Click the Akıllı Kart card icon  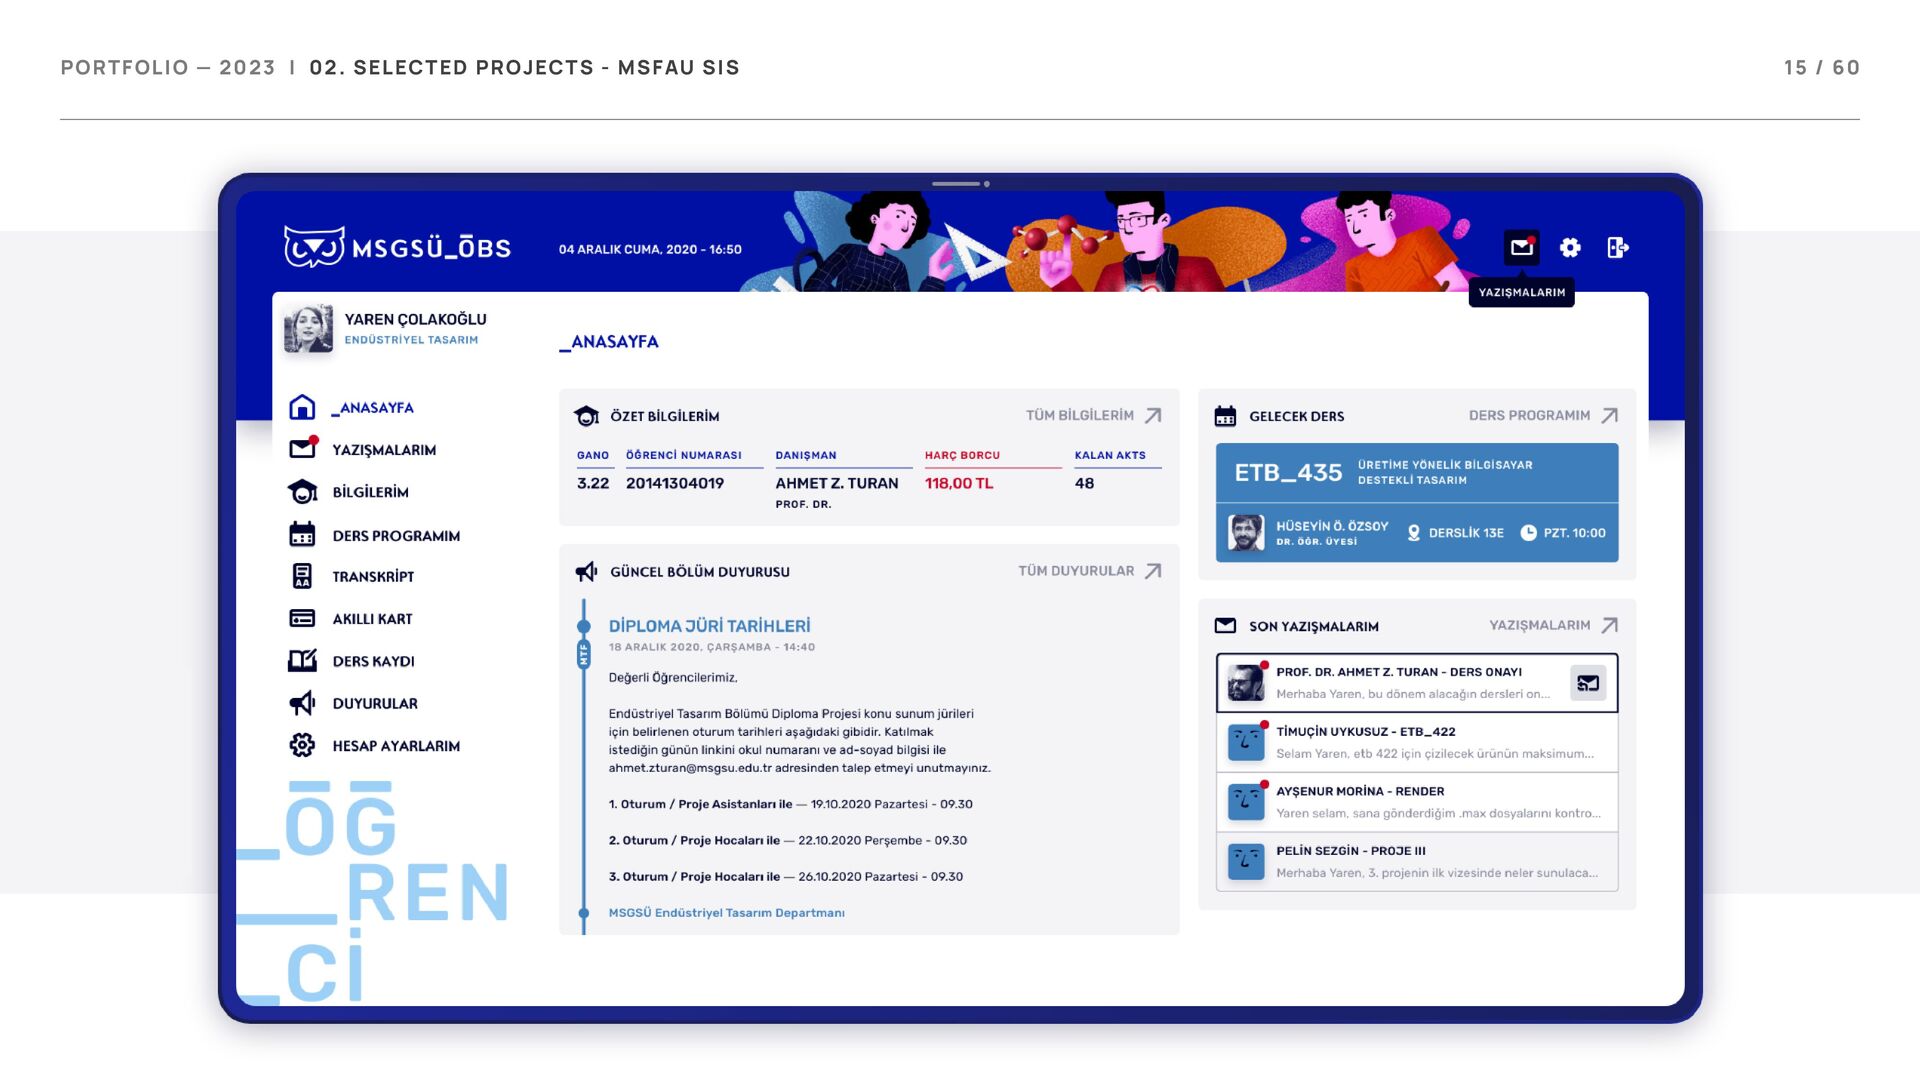coord(302,618)
